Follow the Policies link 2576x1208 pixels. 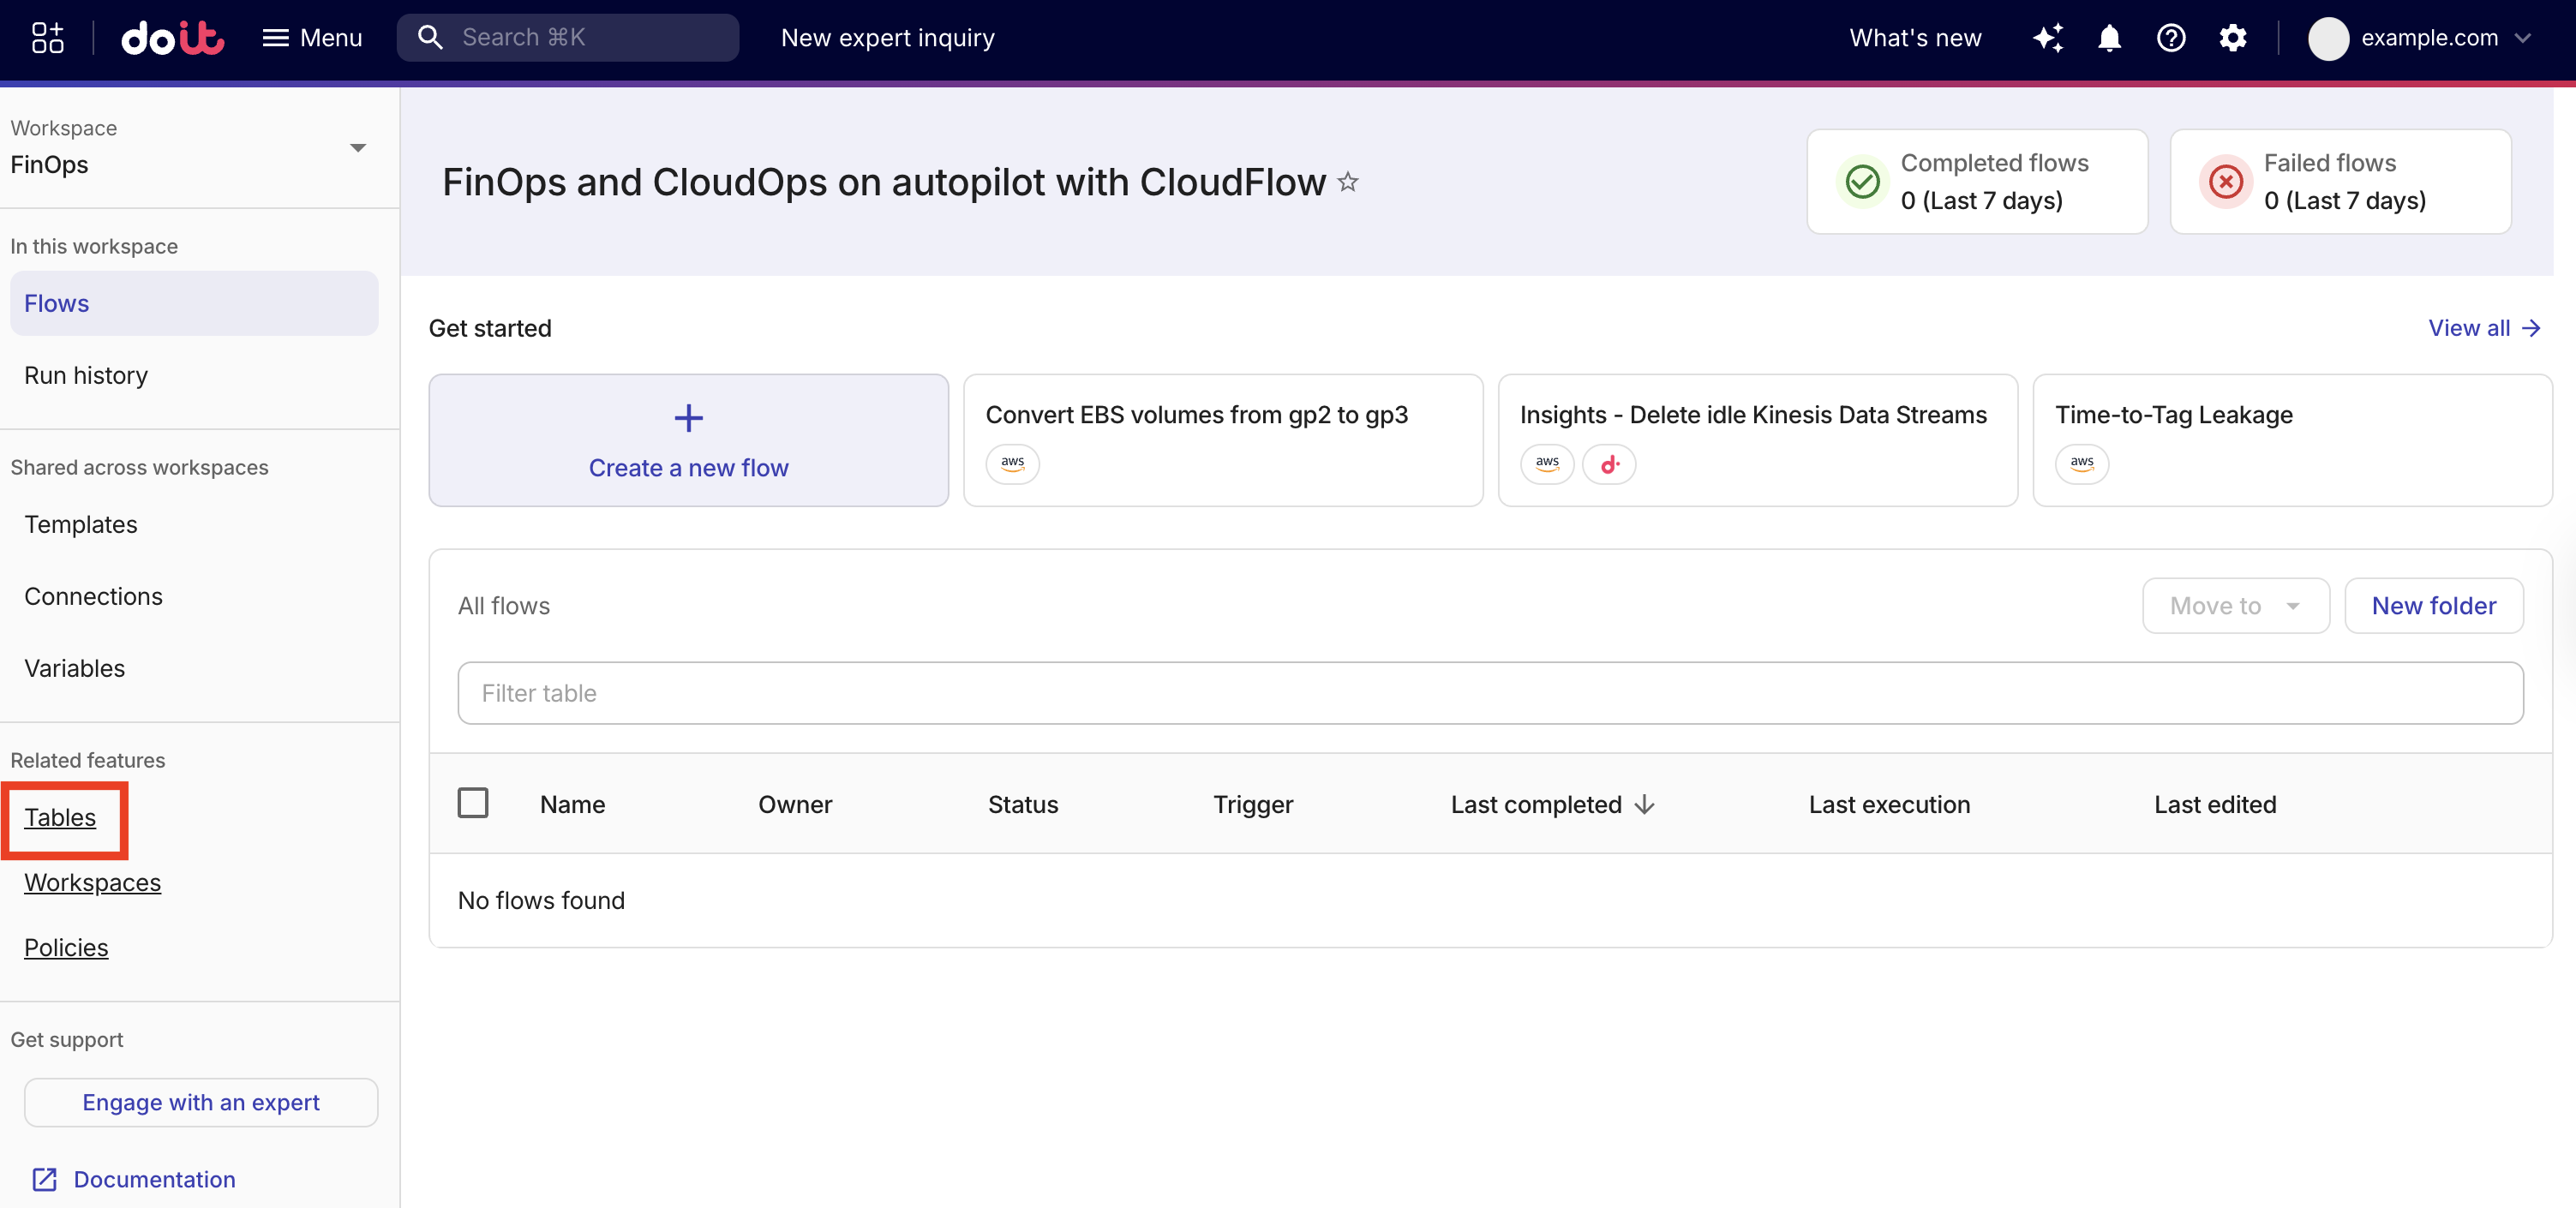click(66, 947)
